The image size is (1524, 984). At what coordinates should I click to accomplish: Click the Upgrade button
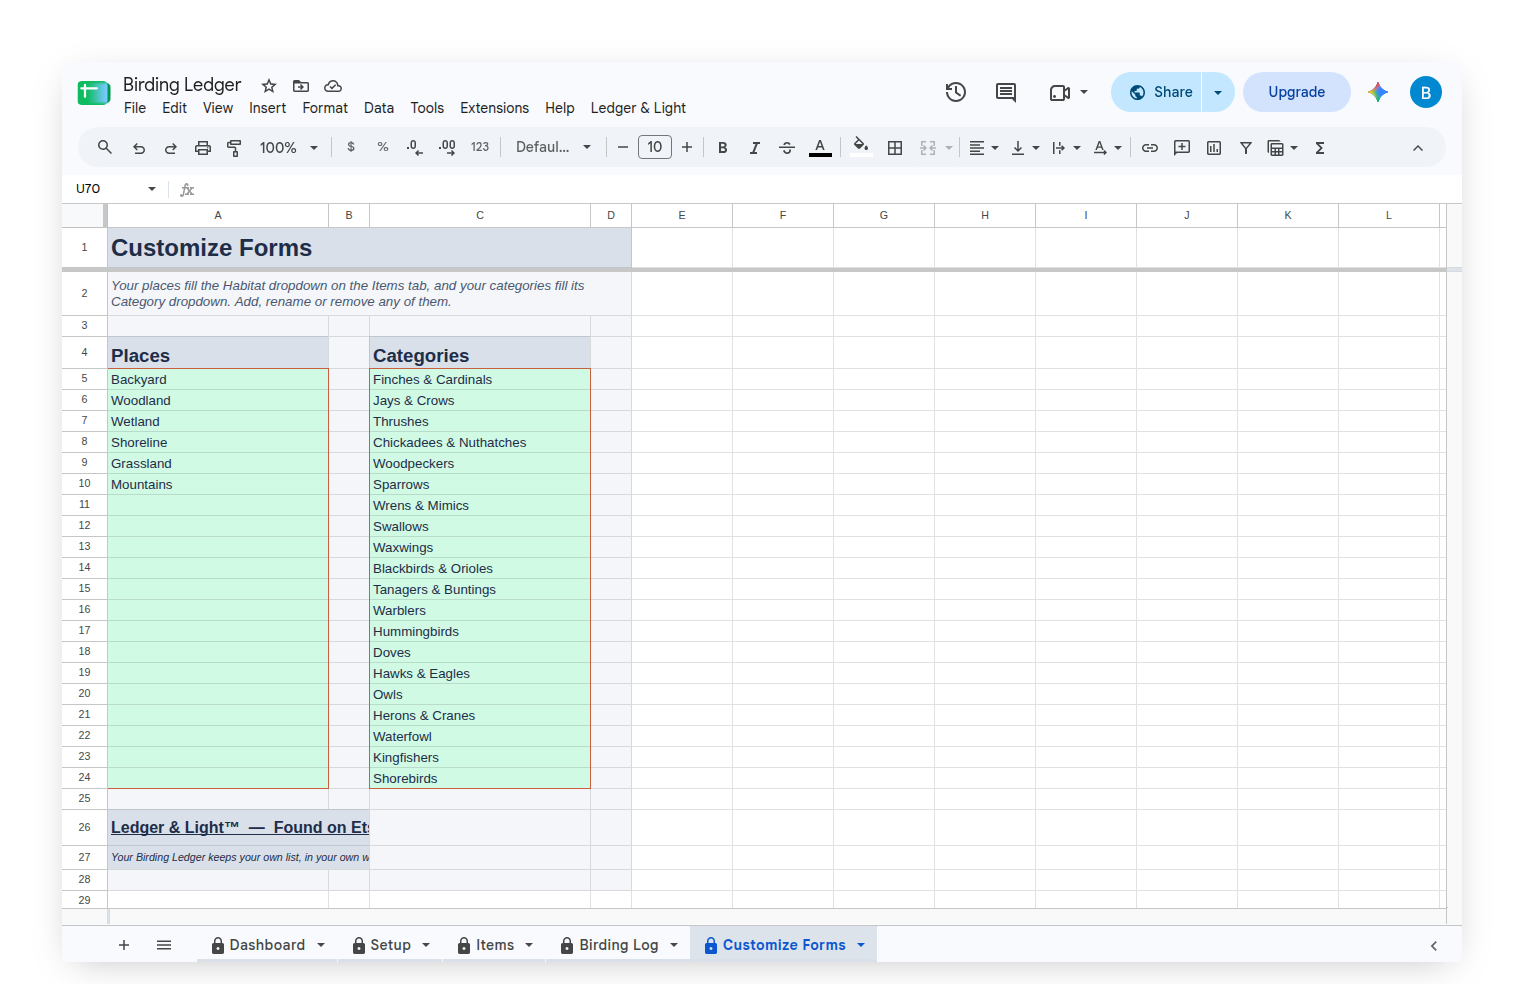pyautogui.click(x=1297, y=92)
